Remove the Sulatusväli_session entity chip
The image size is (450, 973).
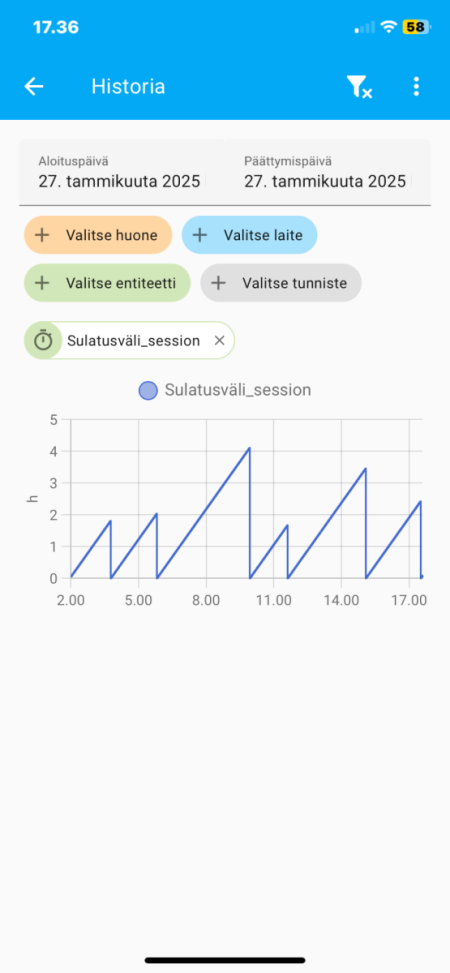[218, 340]
